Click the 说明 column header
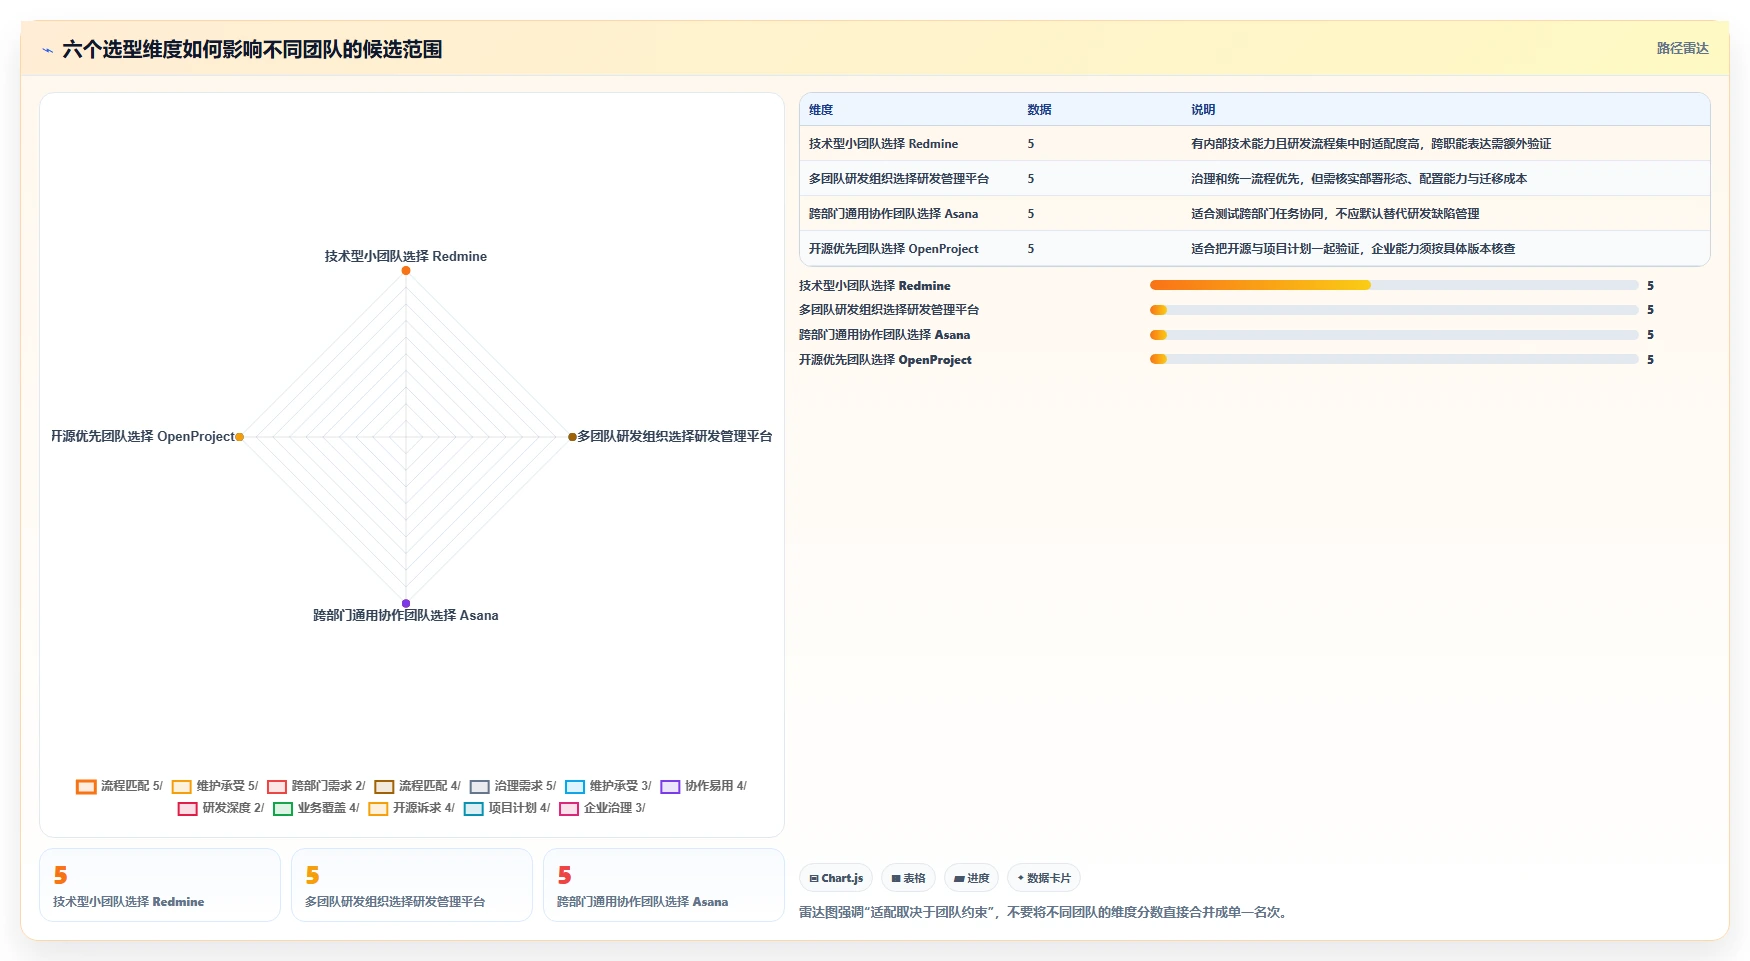The width and height of the screenshot is (1750, 961). [x=1203, y=110]
